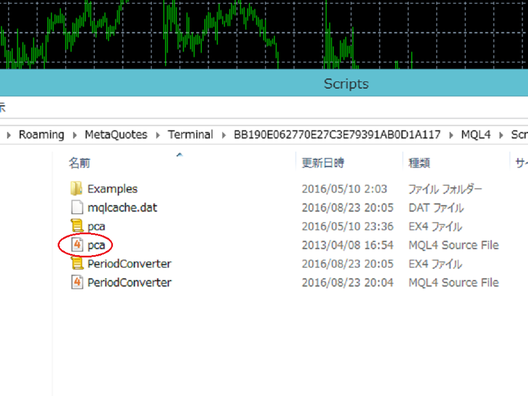Jump to MQL4 folder in breadcrumb
This screenshot has width=528, height=396.
[475, 135]
